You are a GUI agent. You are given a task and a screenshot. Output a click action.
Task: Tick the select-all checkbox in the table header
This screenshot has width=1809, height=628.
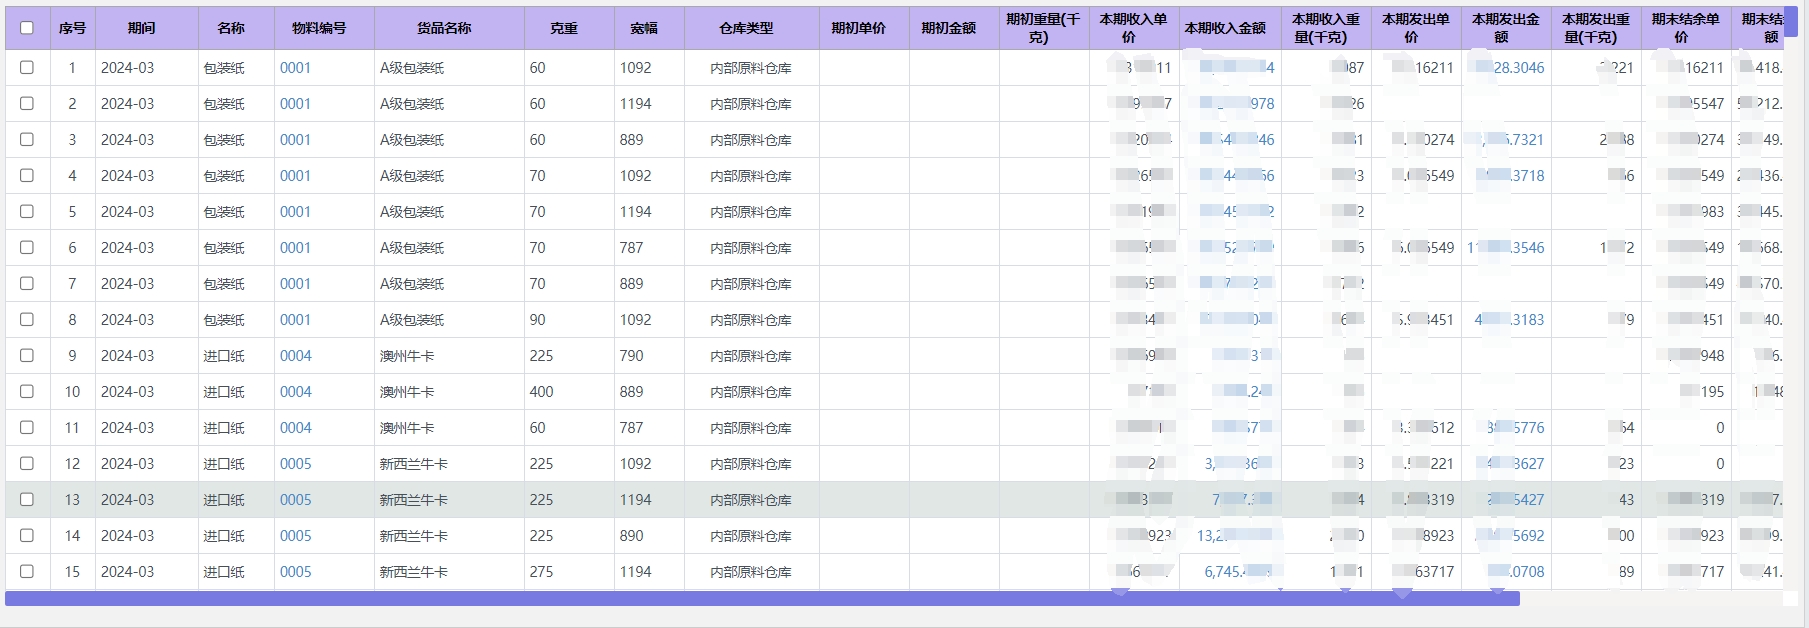pos(27,28)
